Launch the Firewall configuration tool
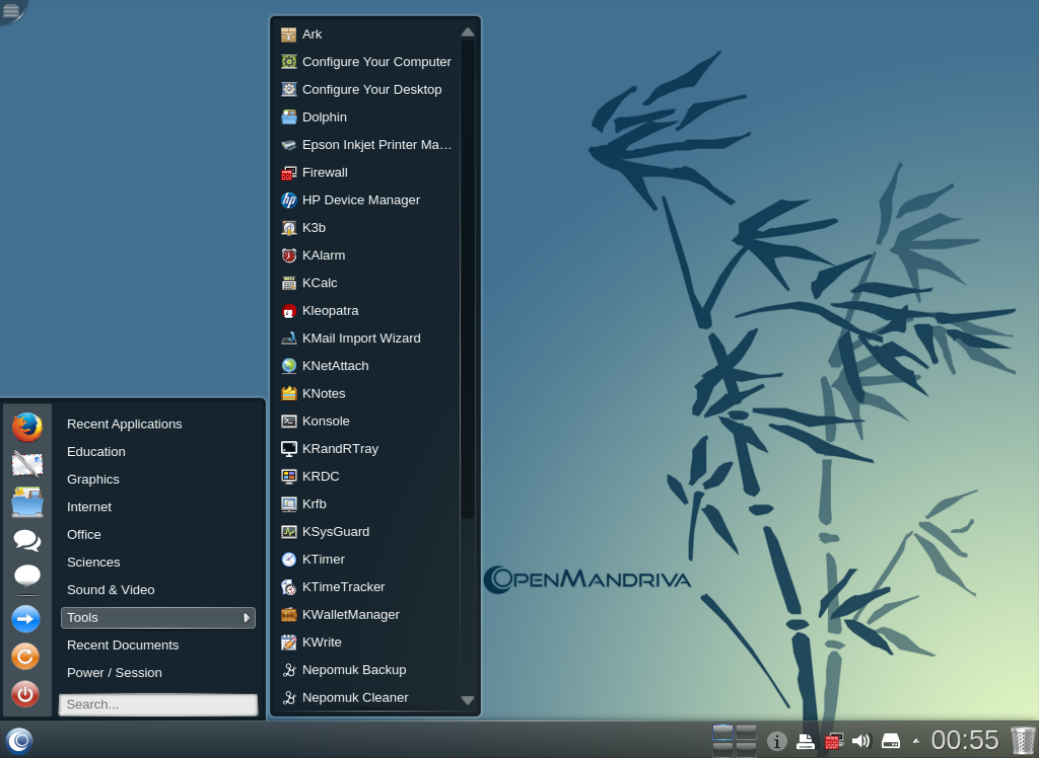 324,172
